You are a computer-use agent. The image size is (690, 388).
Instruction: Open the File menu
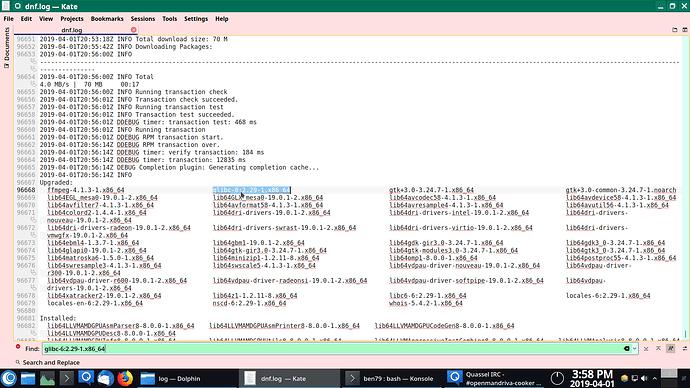[8, 19]
